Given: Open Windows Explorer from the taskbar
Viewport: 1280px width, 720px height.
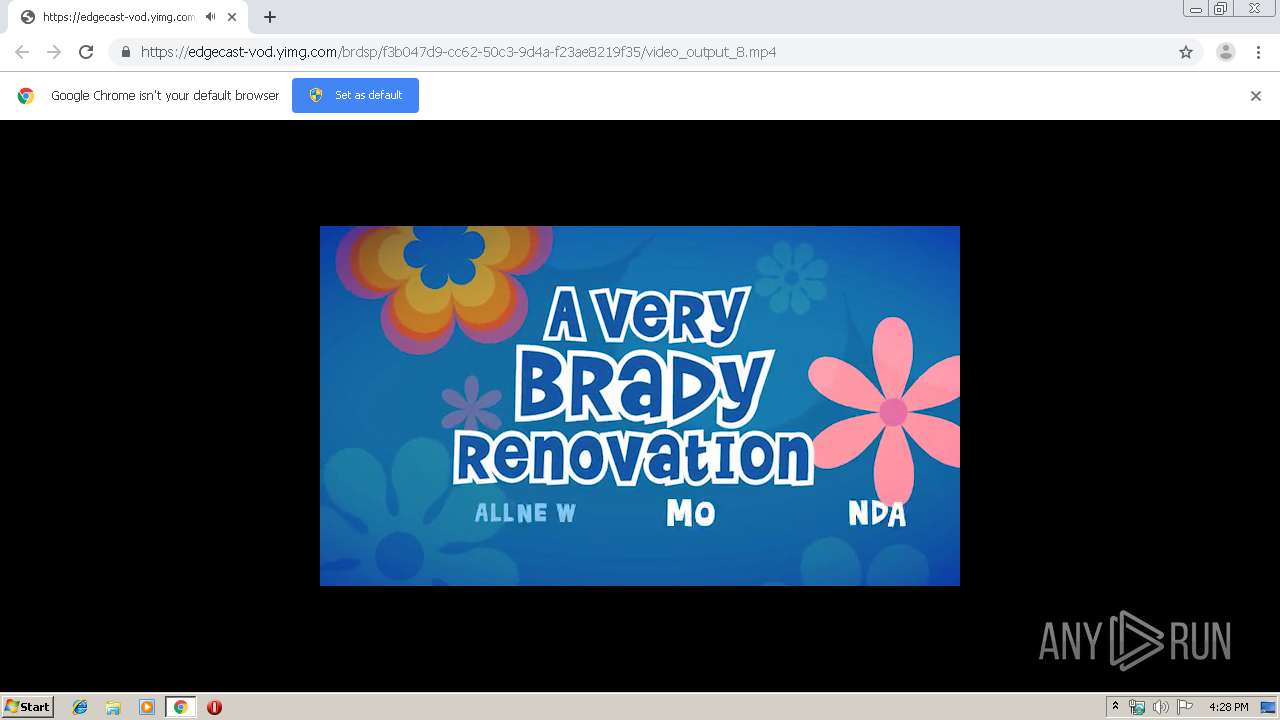Looking at the screenshot, I should (x=113, y=707).
